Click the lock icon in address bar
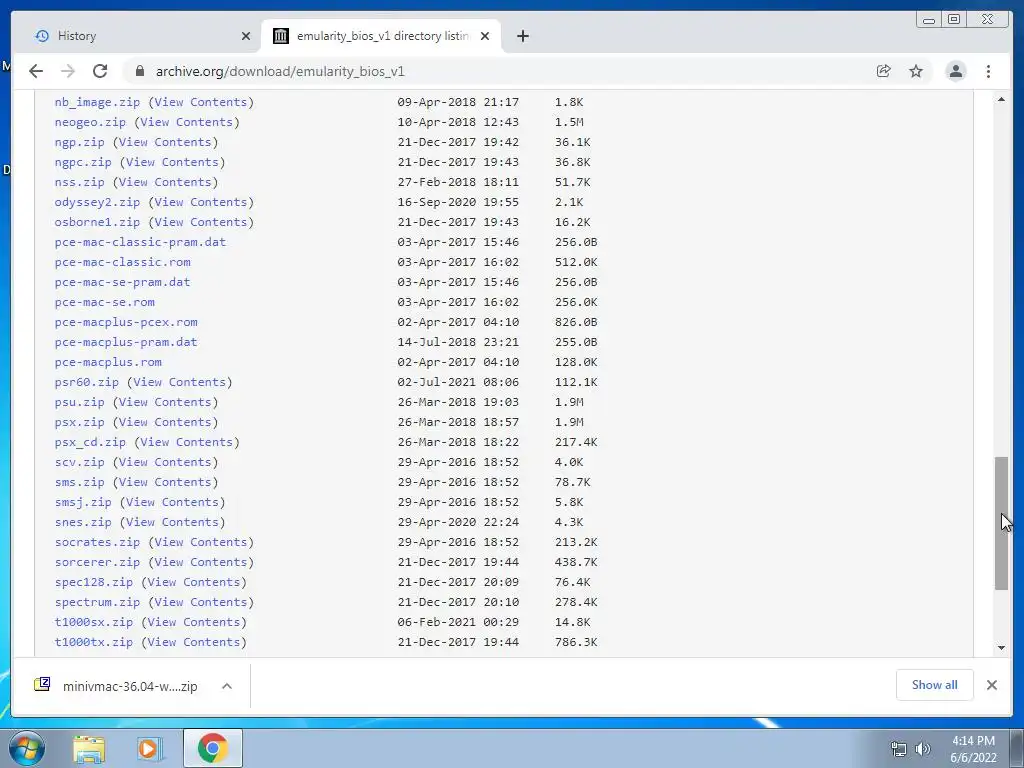 pyautogui.click(x=140, y=71)
